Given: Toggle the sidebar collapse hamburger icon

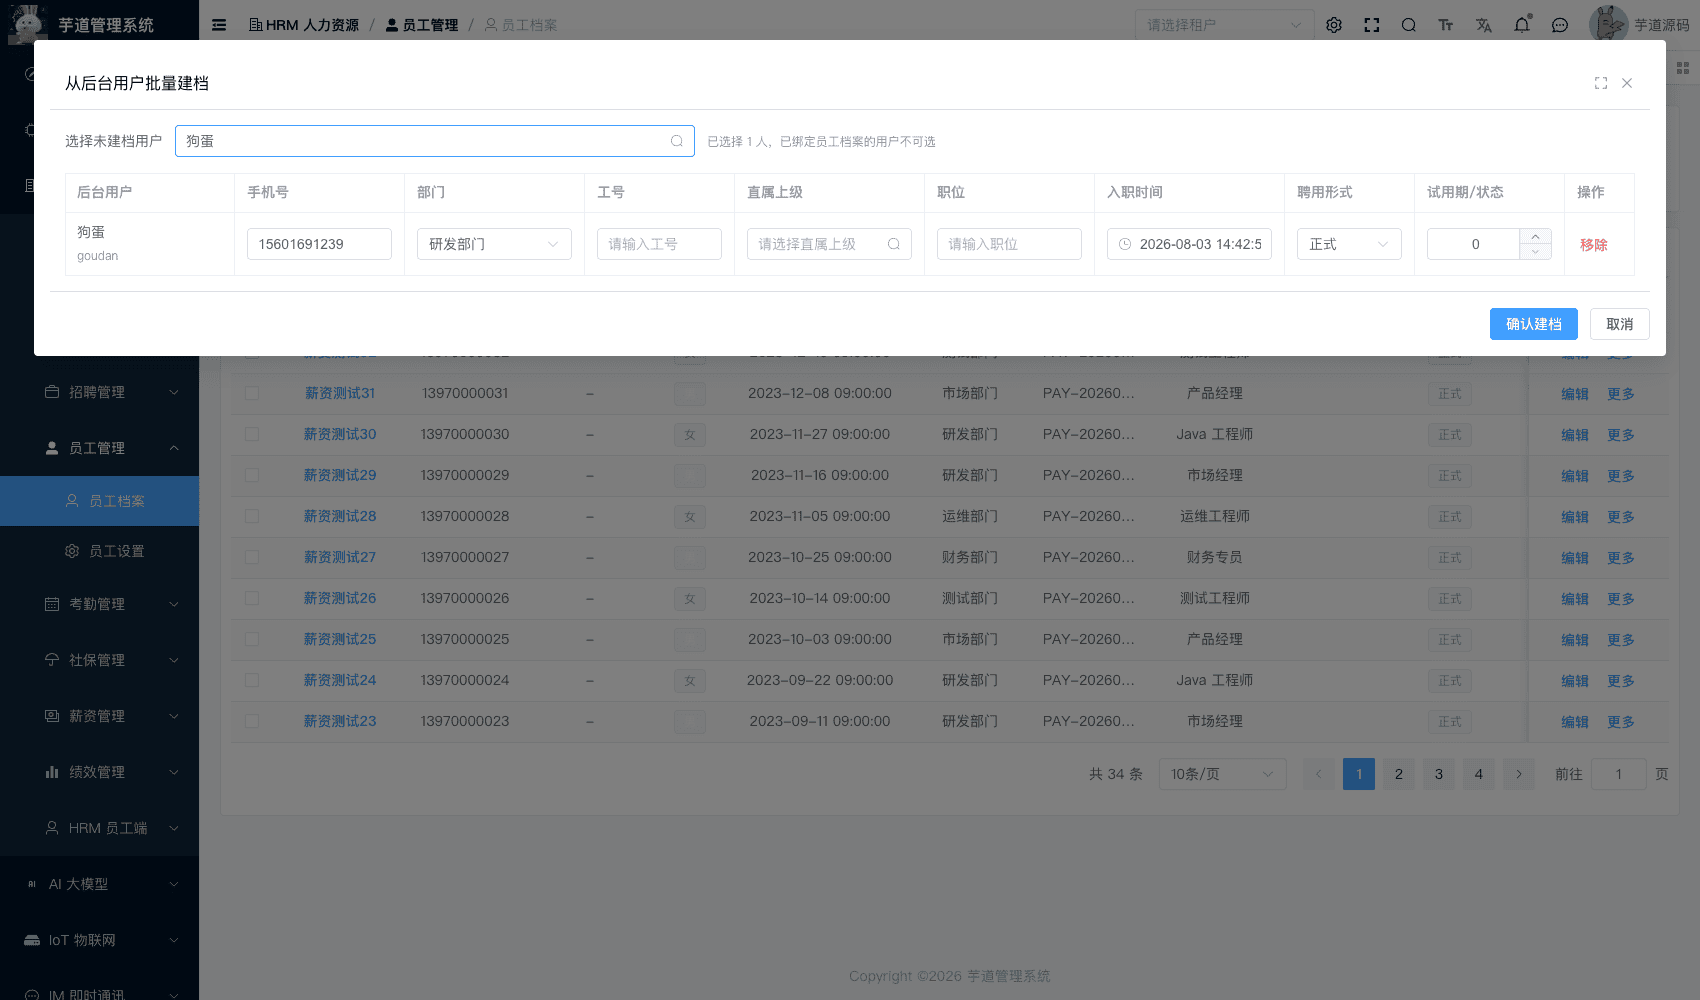Looking at the screenshot, I should (219, 25).
